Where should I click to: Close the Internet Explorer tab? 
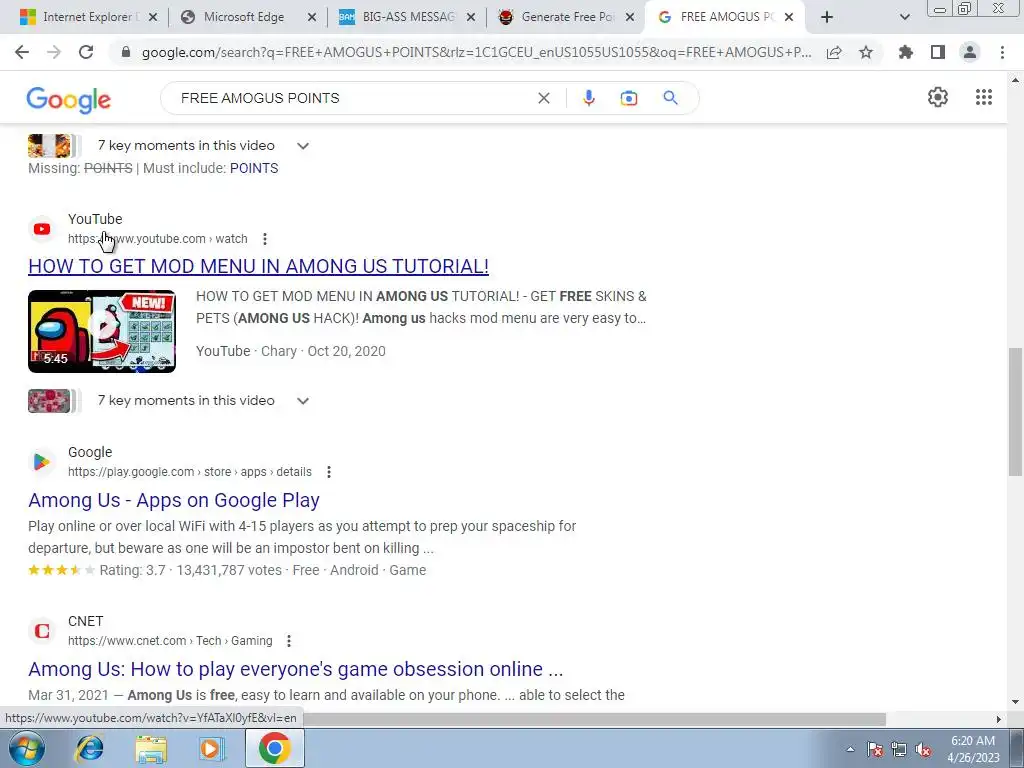(153, 18)
